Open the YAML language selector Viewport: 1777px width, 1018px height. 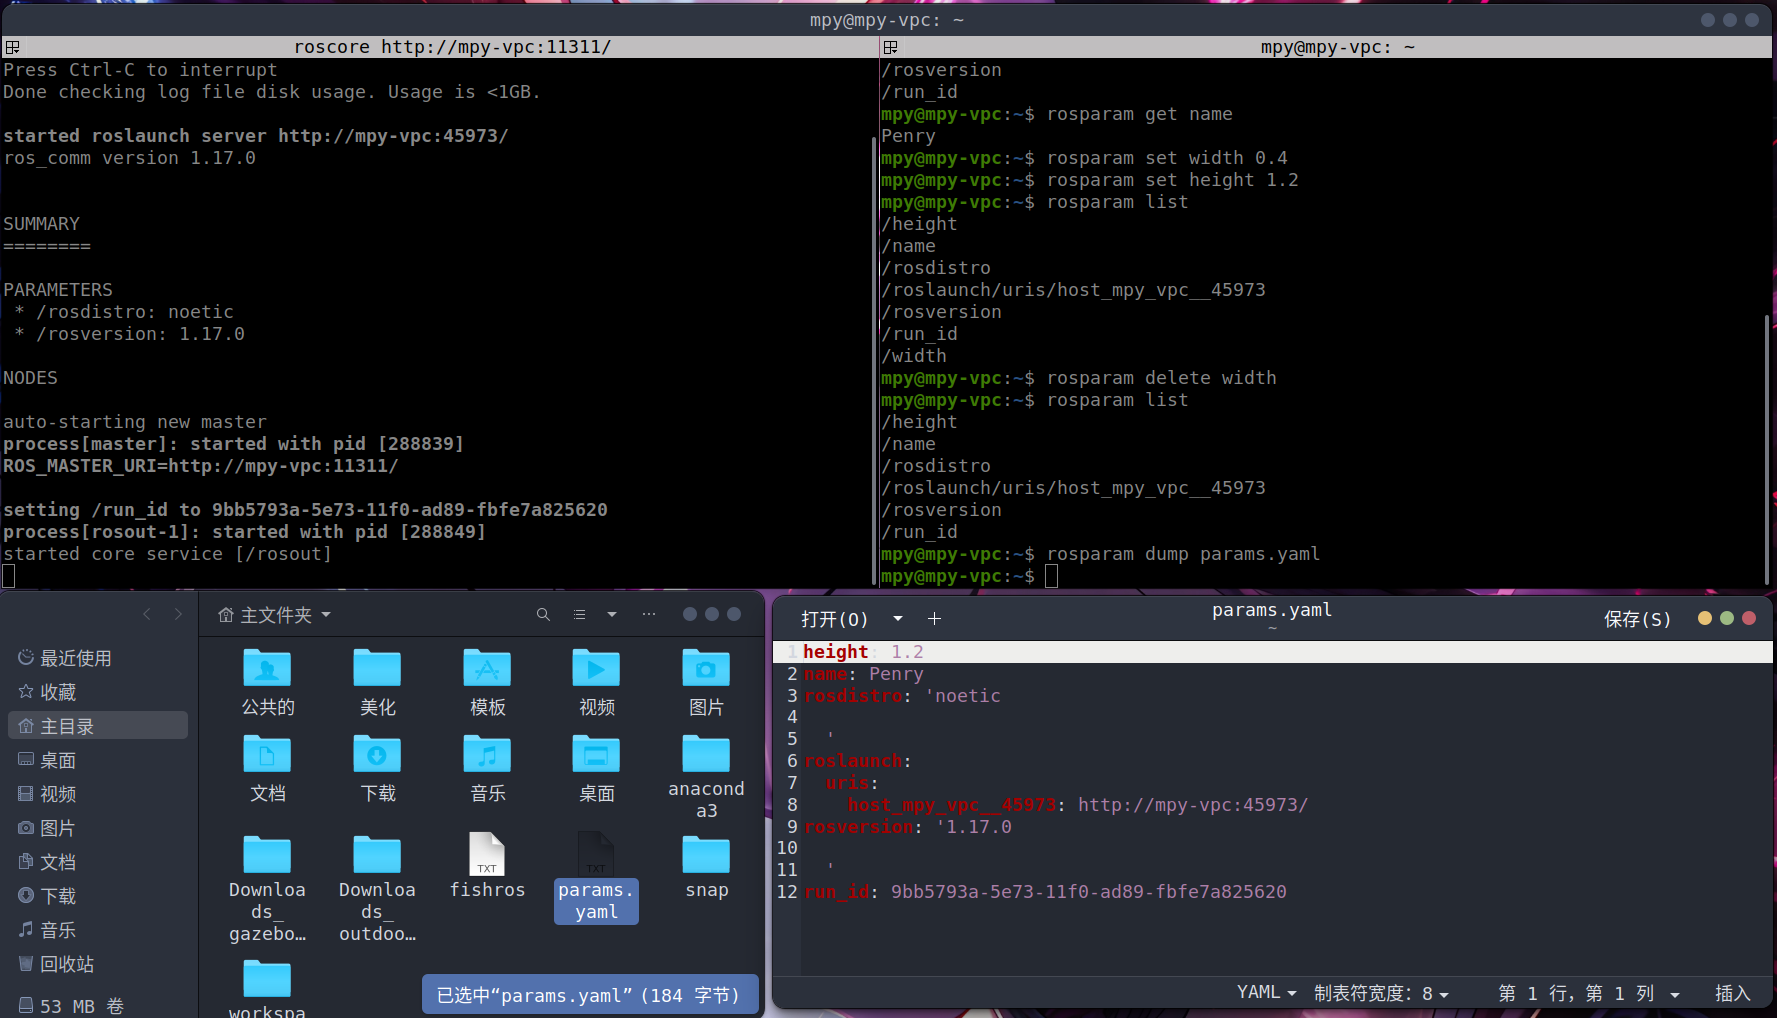click(x=1266, y=993)
